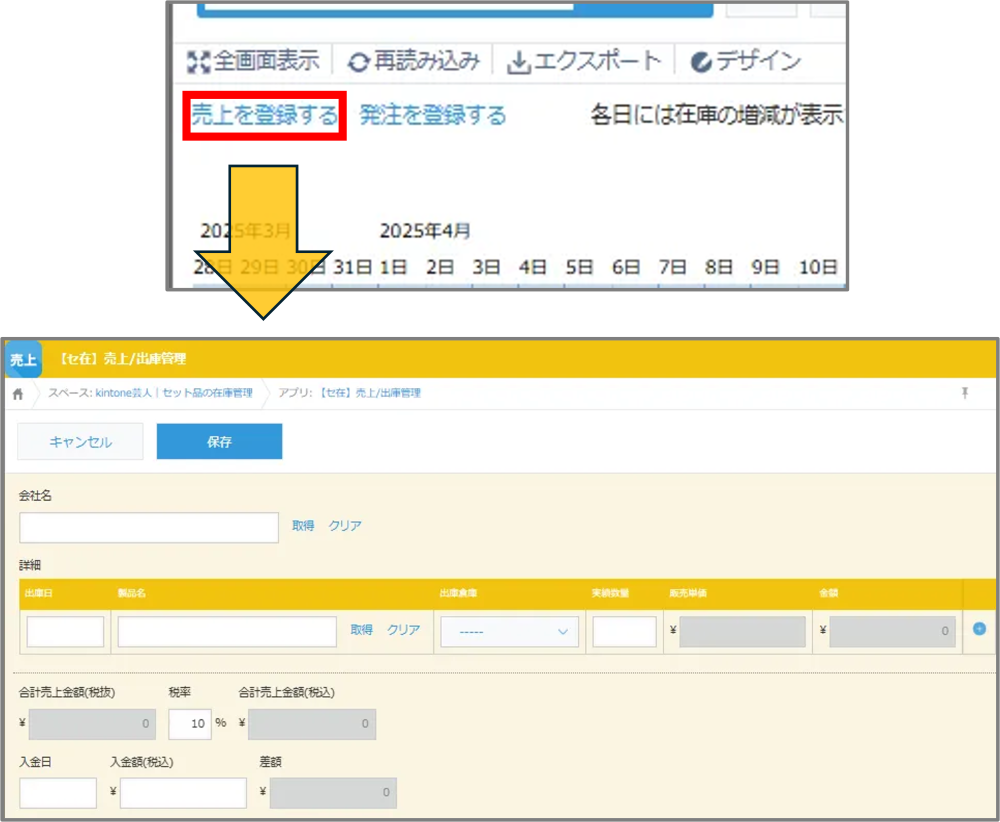The image size is (1000, 822).
Task: Click the 会社名 input field
Action: [149, 527]
